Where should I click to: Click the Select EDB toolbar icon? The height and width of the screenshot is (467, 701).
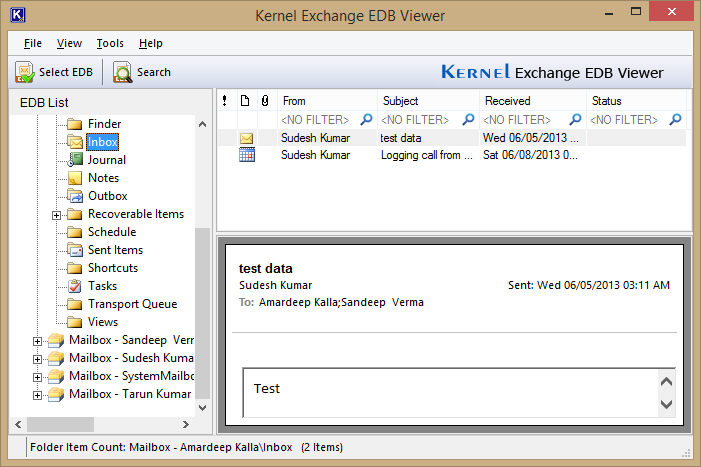(25, 72)
